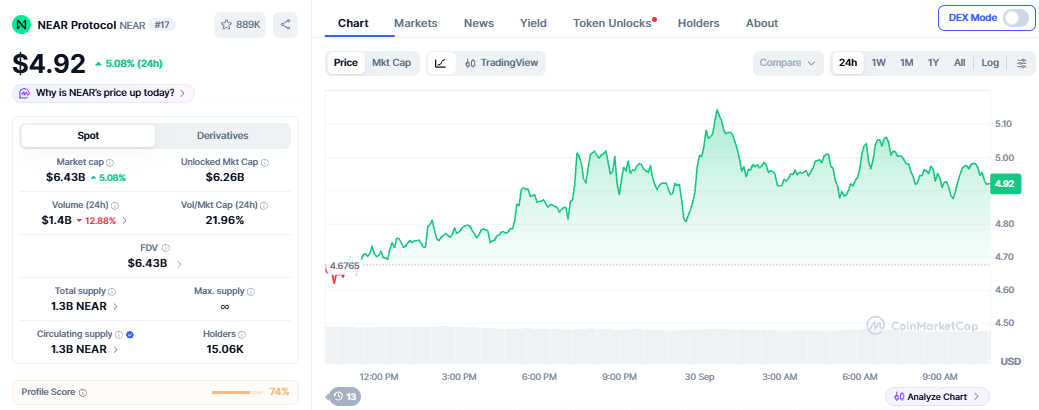Click Profile Score info icon
Screen dimensions: 1039x410
pos(83,392)
